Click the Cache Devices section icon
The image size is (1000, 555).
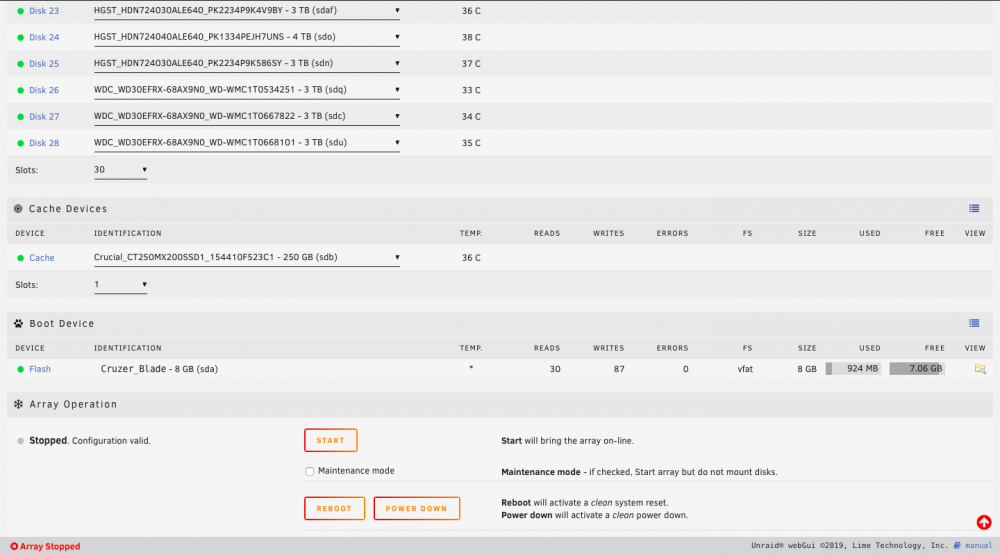18,209
